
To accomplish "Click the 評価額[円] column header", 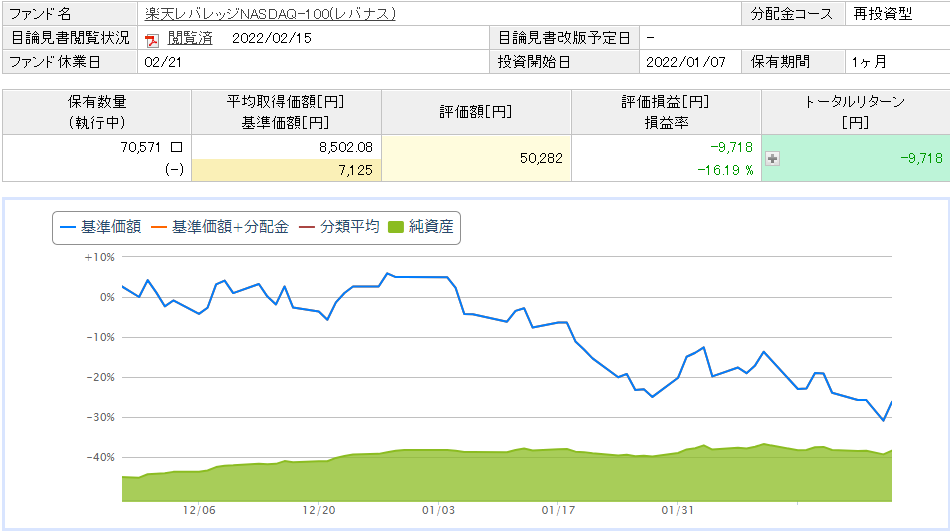I will [x=476, y=112].
